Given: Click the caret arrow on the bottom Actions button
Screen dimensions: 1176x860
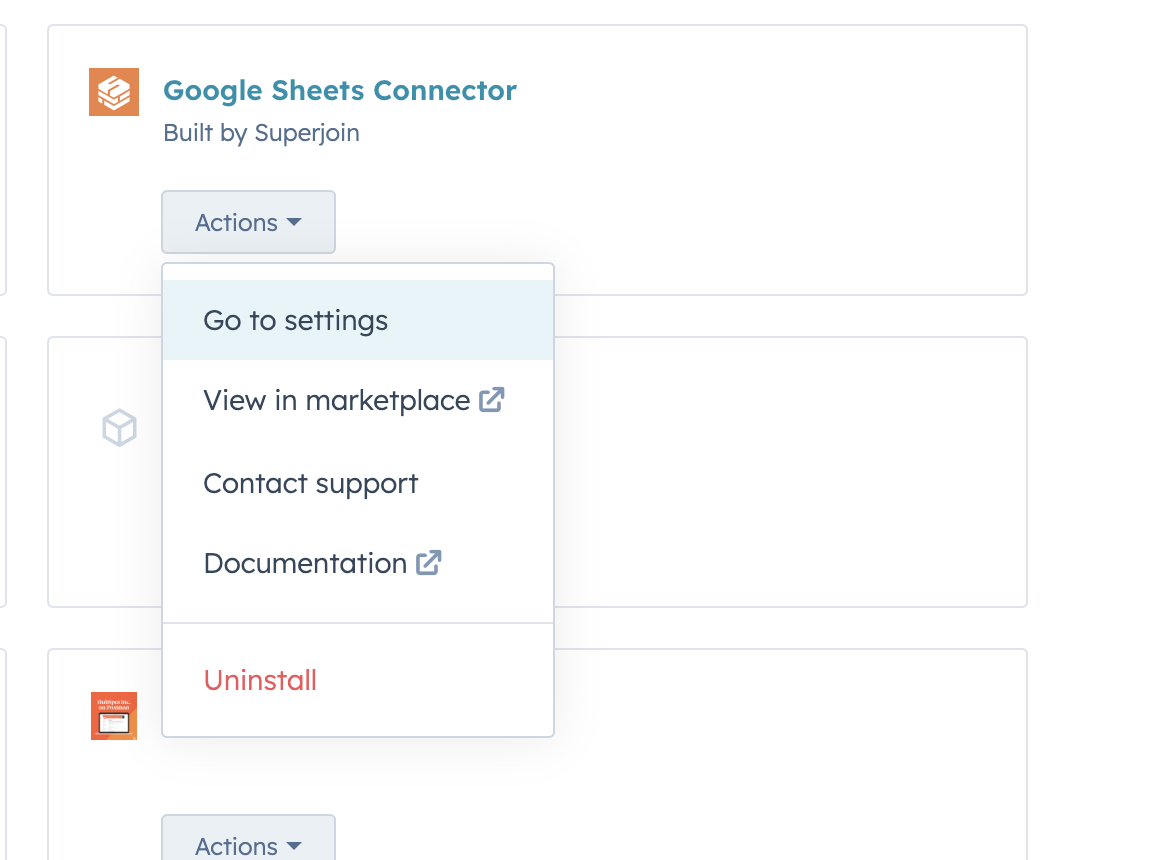Looking at the screenshot, I should [x=294, y=846].
